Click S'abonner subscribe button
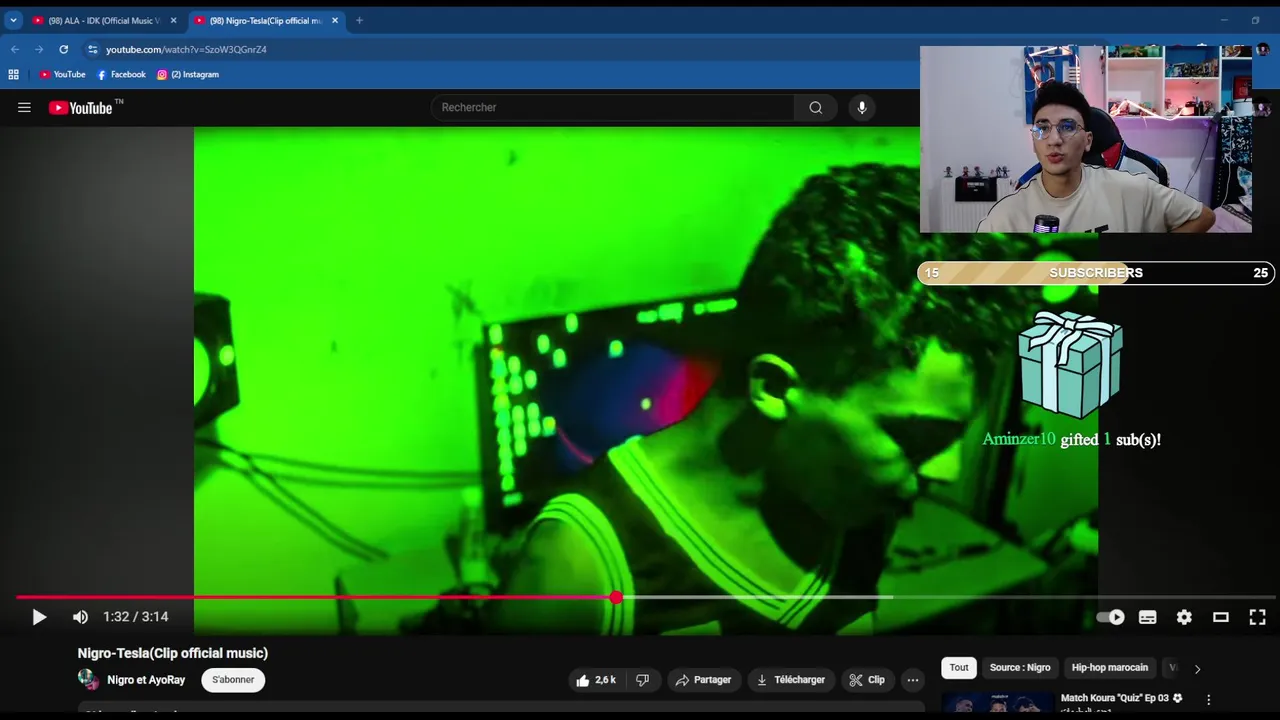Image resolution: width=1280 pixels, height=720 pixels. (233, 680)
